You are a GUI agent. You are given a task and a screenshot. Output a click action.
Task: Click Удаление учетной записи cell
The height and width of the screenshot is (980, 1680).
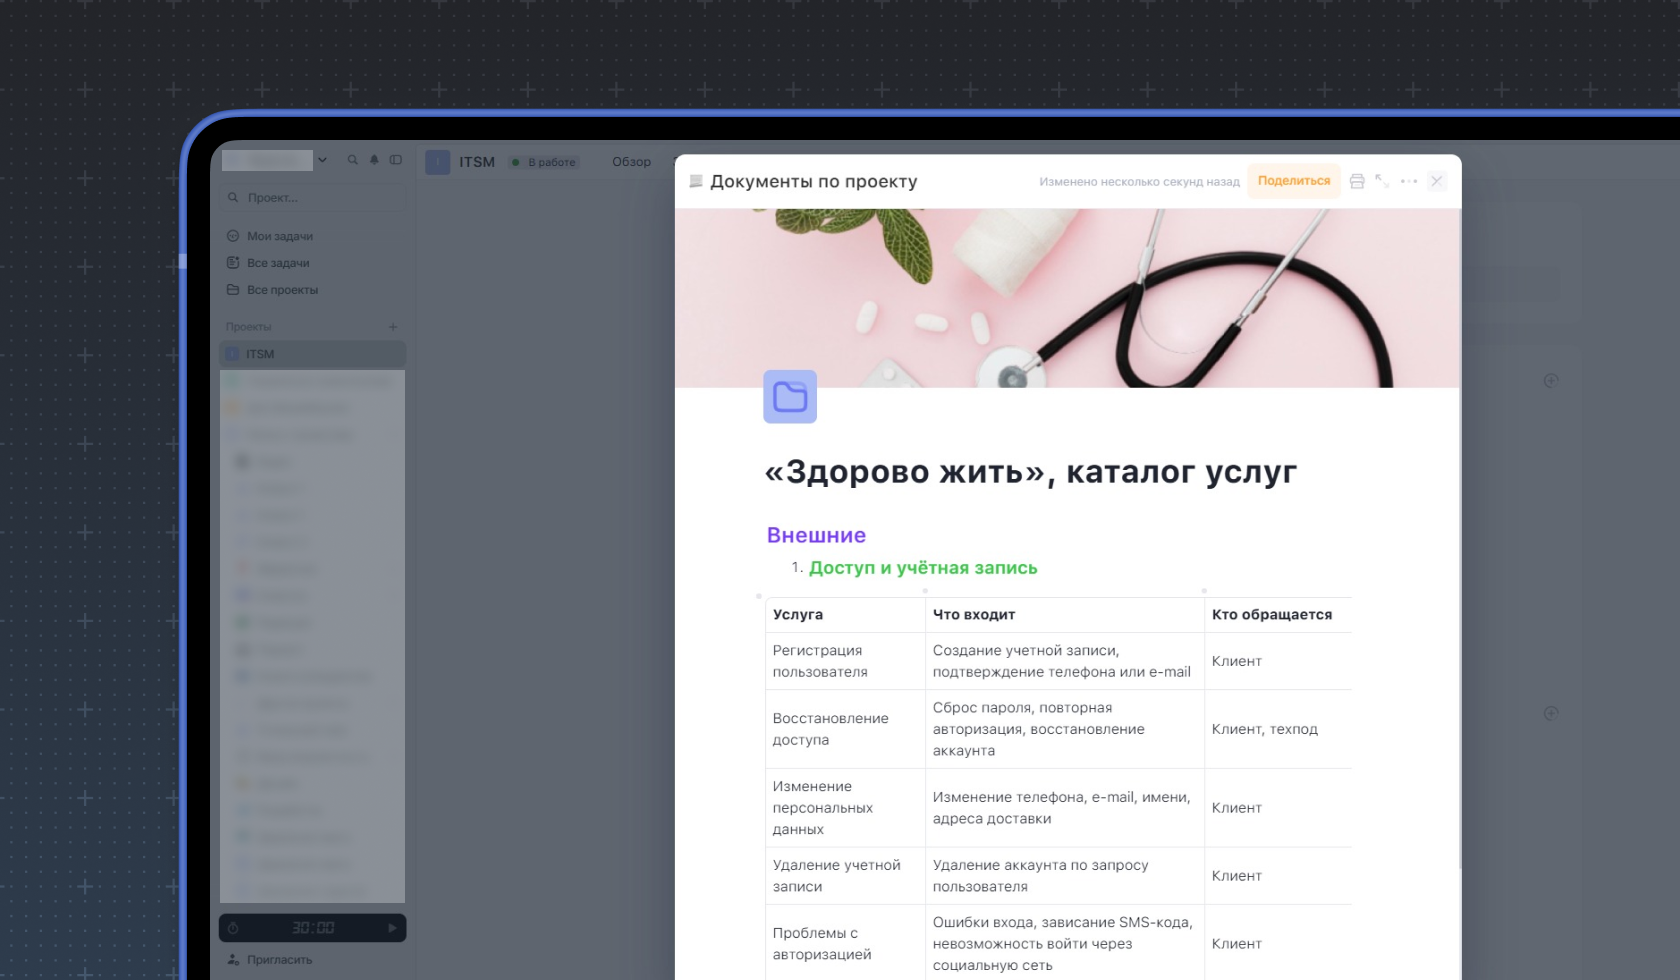click(845, 876)
